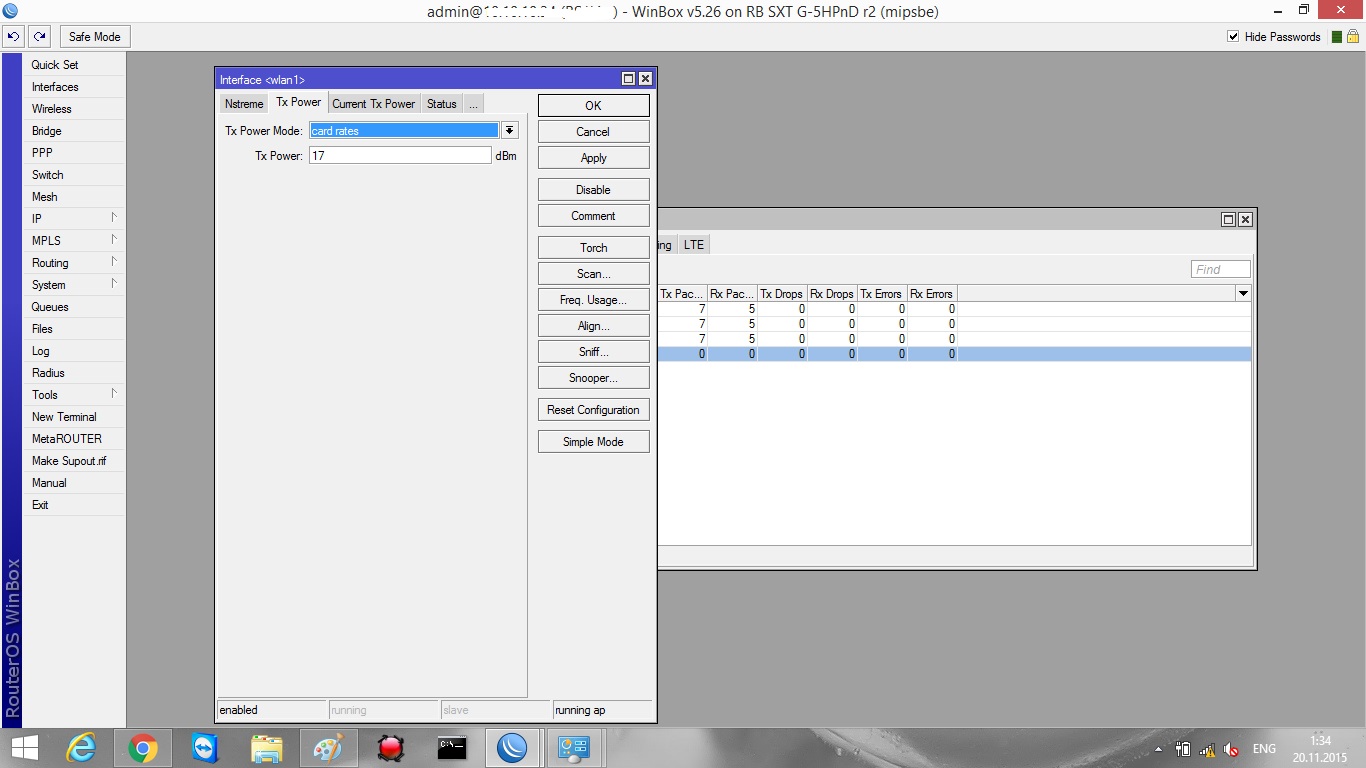Expand the hidden tabs with the ... button
This screenshot has width=1366, height=768.
(473, 104)
